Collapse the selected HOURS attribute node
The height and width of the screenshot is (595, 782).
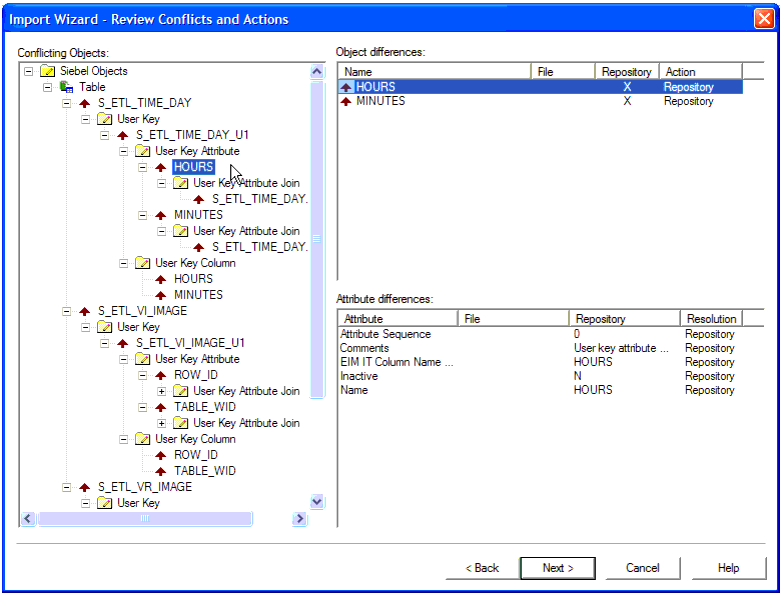[x=143, y=167]
